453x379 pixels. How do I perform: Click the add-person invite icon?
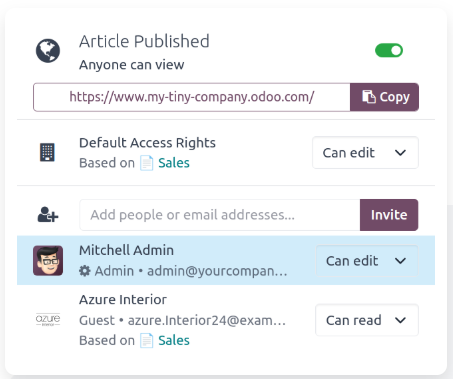pyautogui.click(x=48, y=214)
